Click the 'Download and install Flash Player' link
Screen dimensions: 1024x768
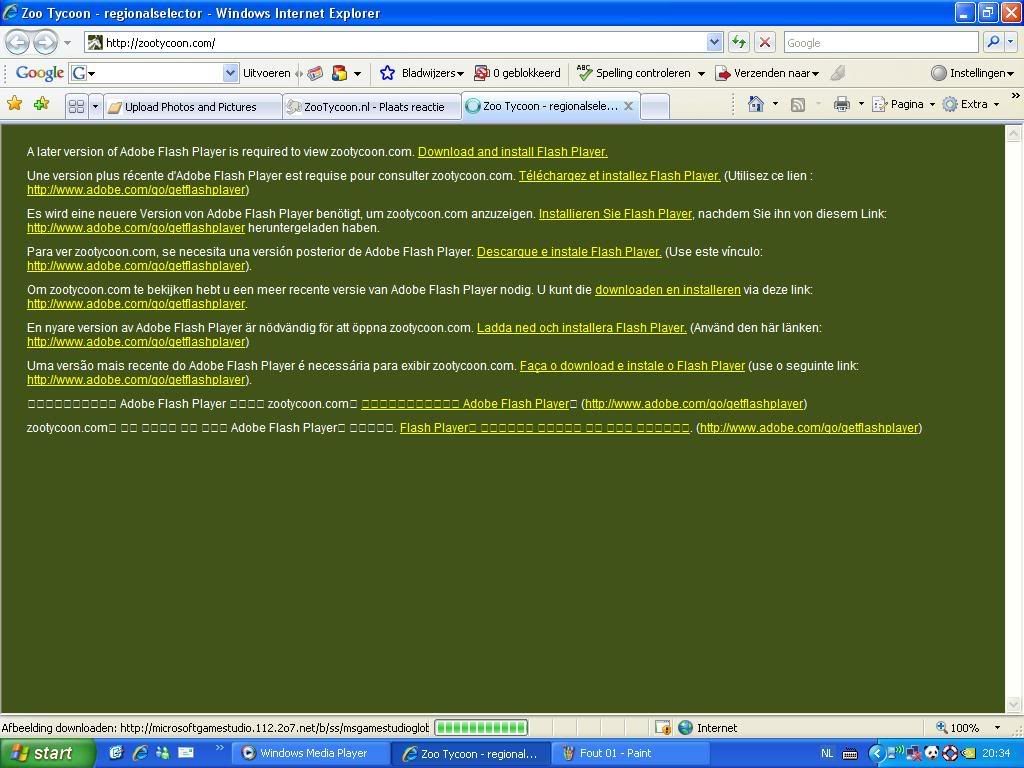[x=512, y=152]
